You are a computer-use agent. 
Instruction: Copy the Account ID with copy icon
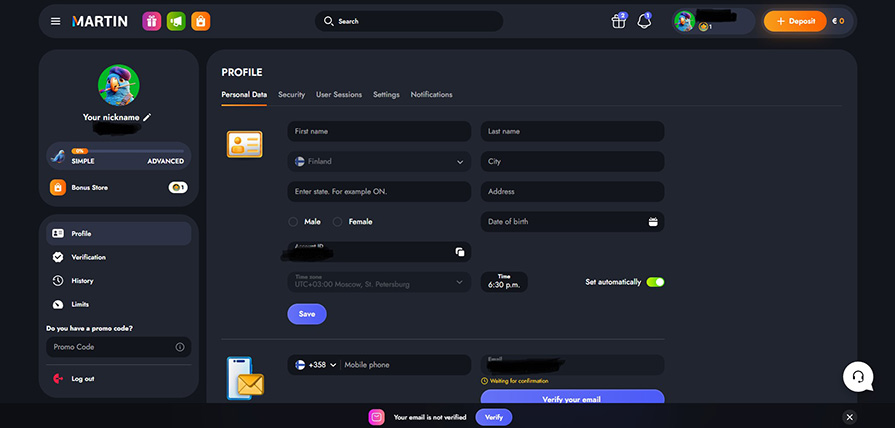click(459, 252)
